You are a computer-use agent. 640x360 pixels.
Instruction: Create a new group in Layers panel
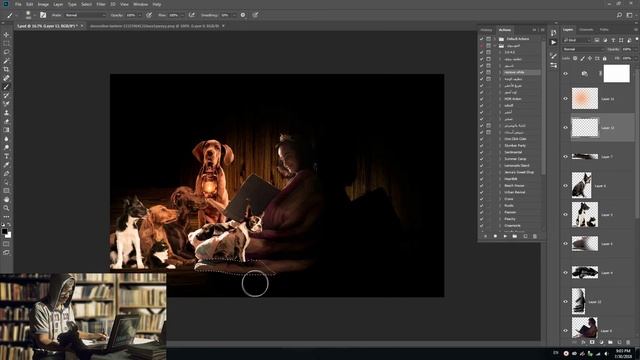pos(610,342)
